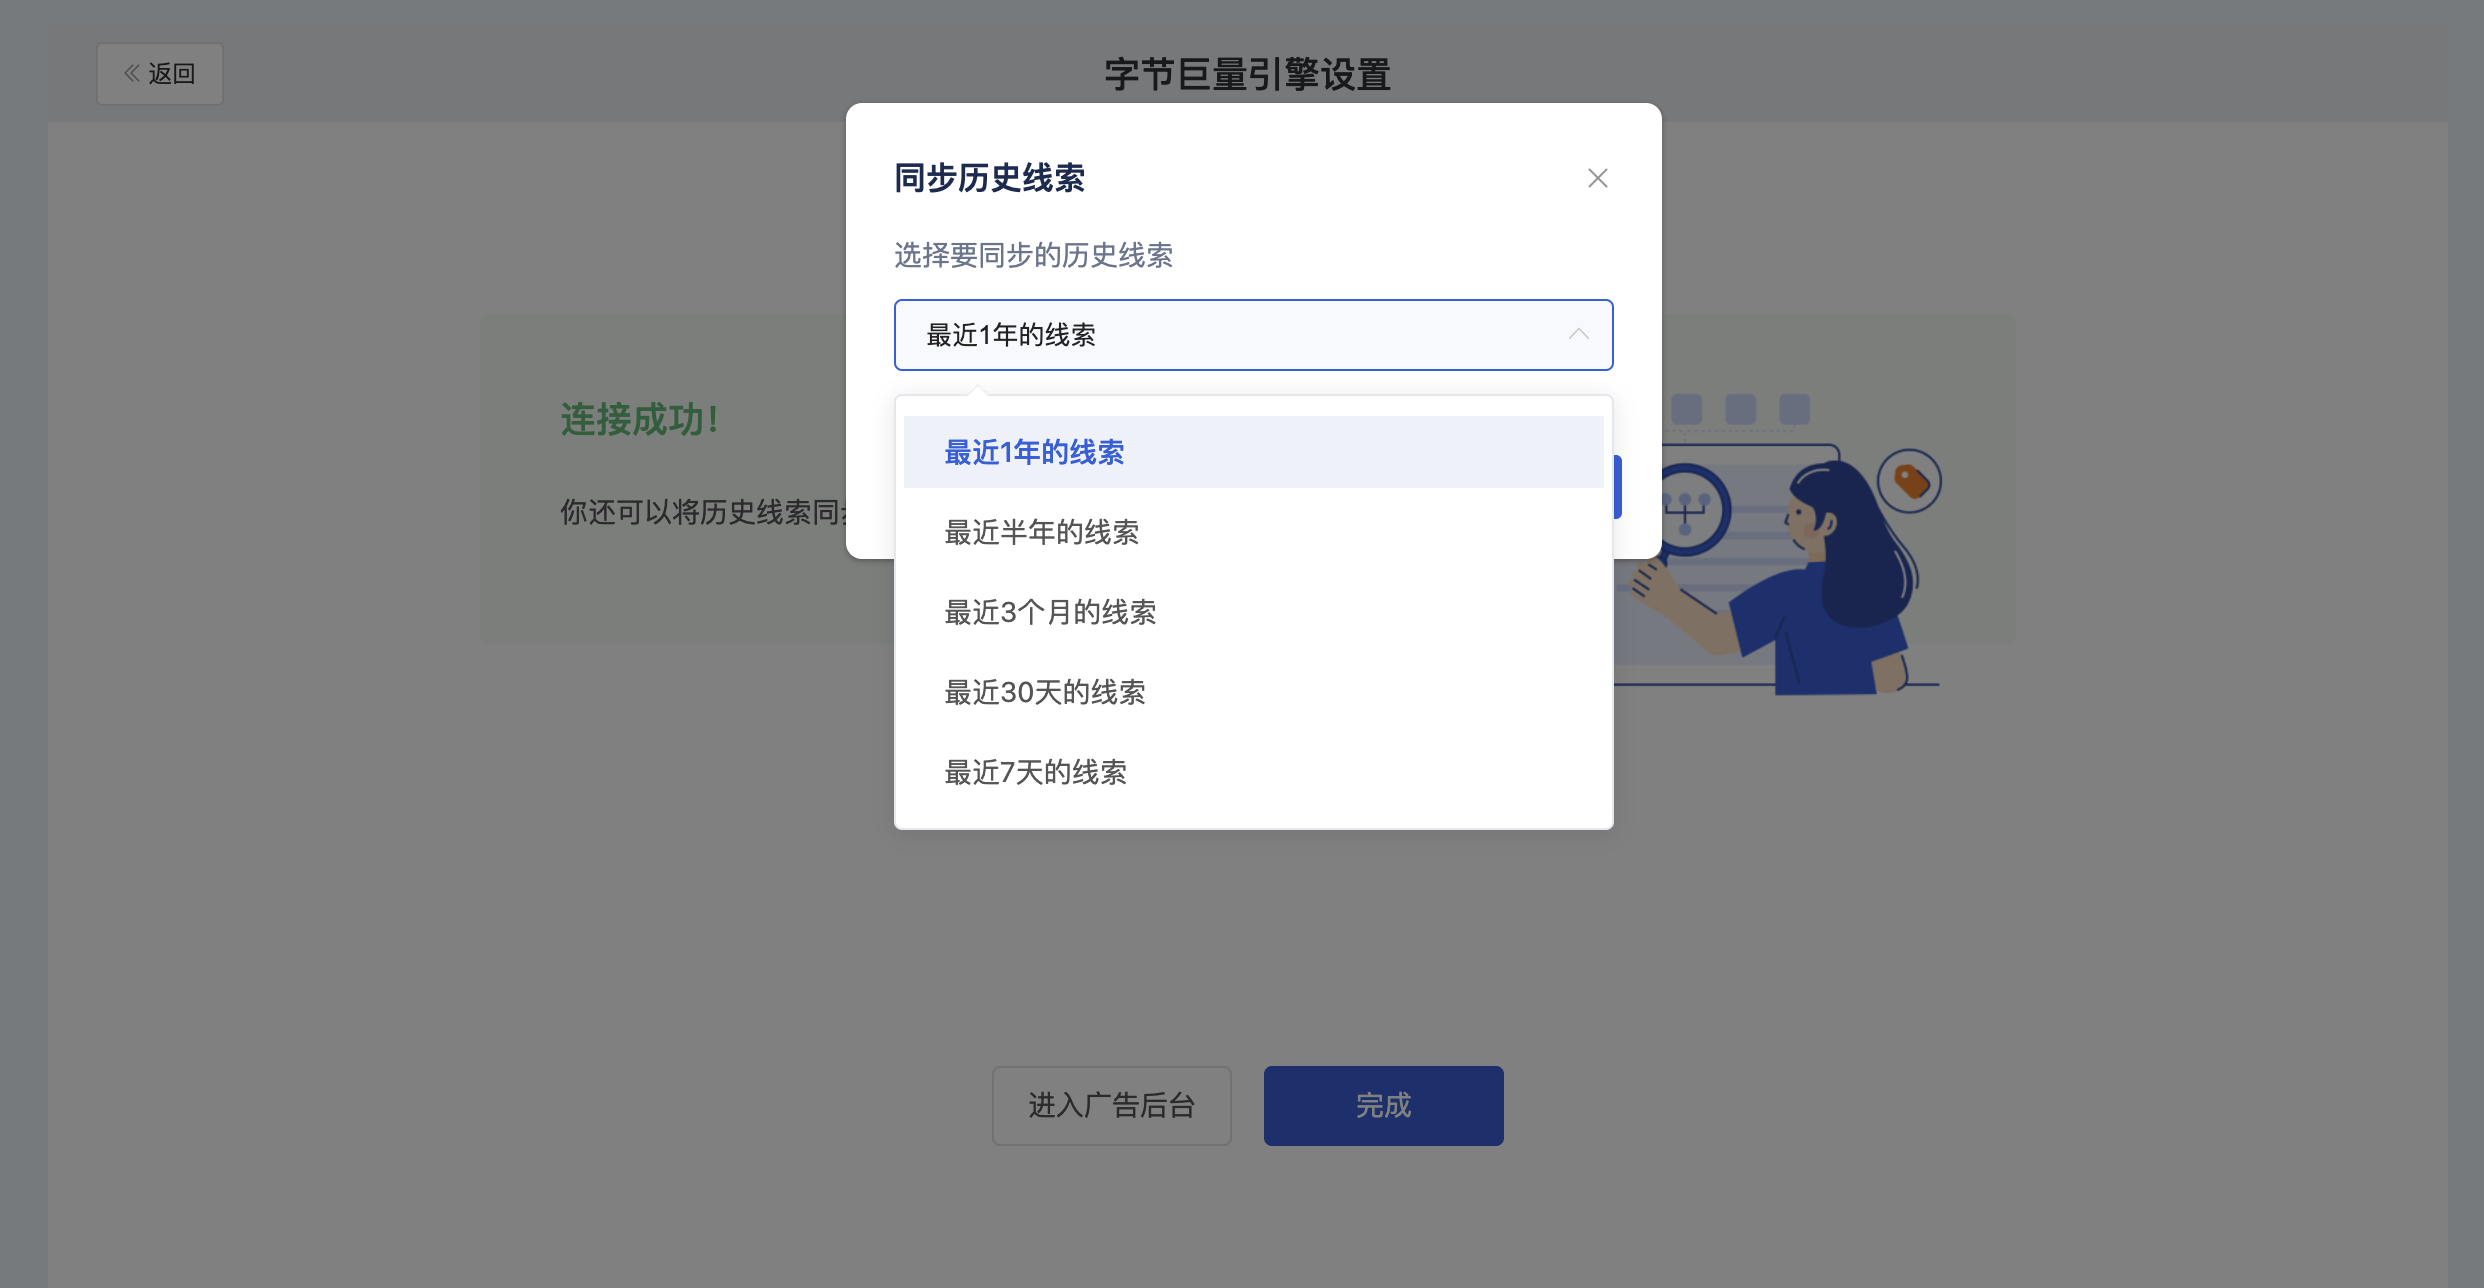Click the orange tag icon in illustration
Screen dimensions: 2484x1288
pos(1911,481)
